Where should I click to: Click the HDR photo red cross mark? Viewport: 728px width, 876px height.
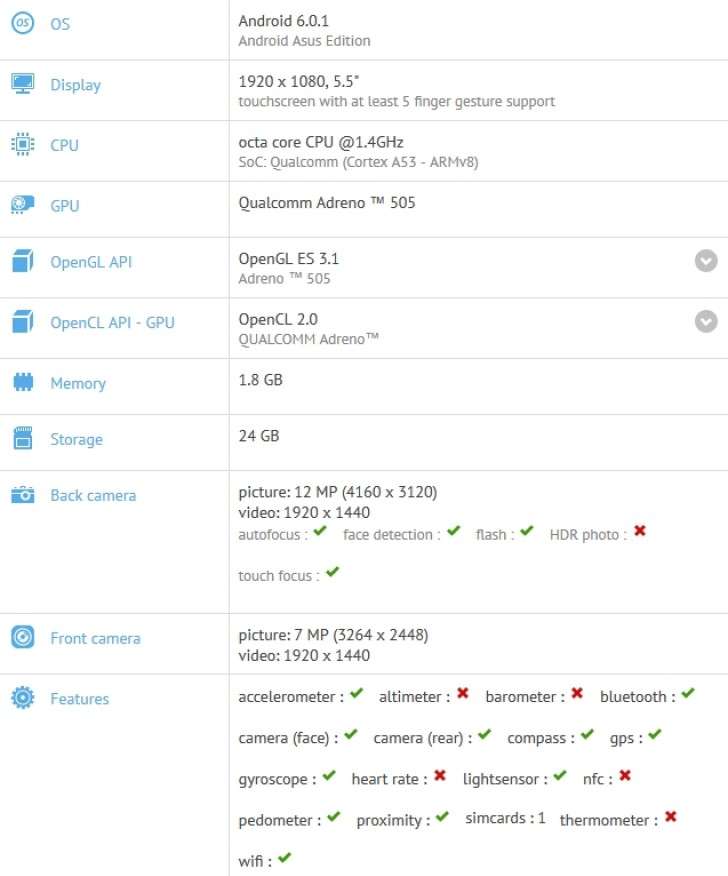[x=640, y=531]
